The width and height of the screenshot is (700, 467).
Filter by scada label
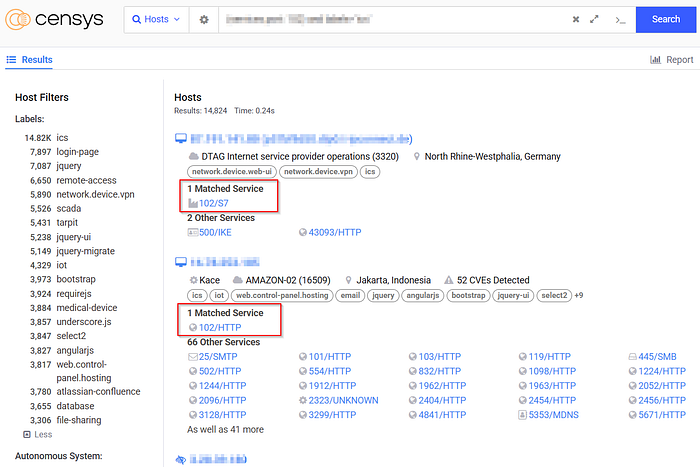click(69, 208)
